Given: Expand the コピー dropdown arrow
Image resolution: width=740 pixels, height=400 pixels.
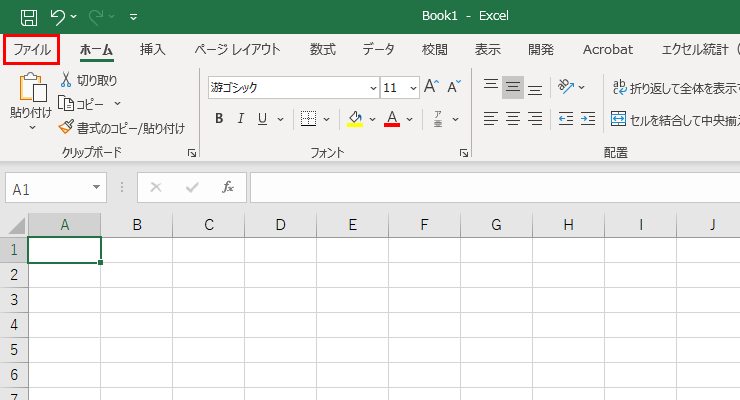Looking at the screenshot, I should 117,103.
